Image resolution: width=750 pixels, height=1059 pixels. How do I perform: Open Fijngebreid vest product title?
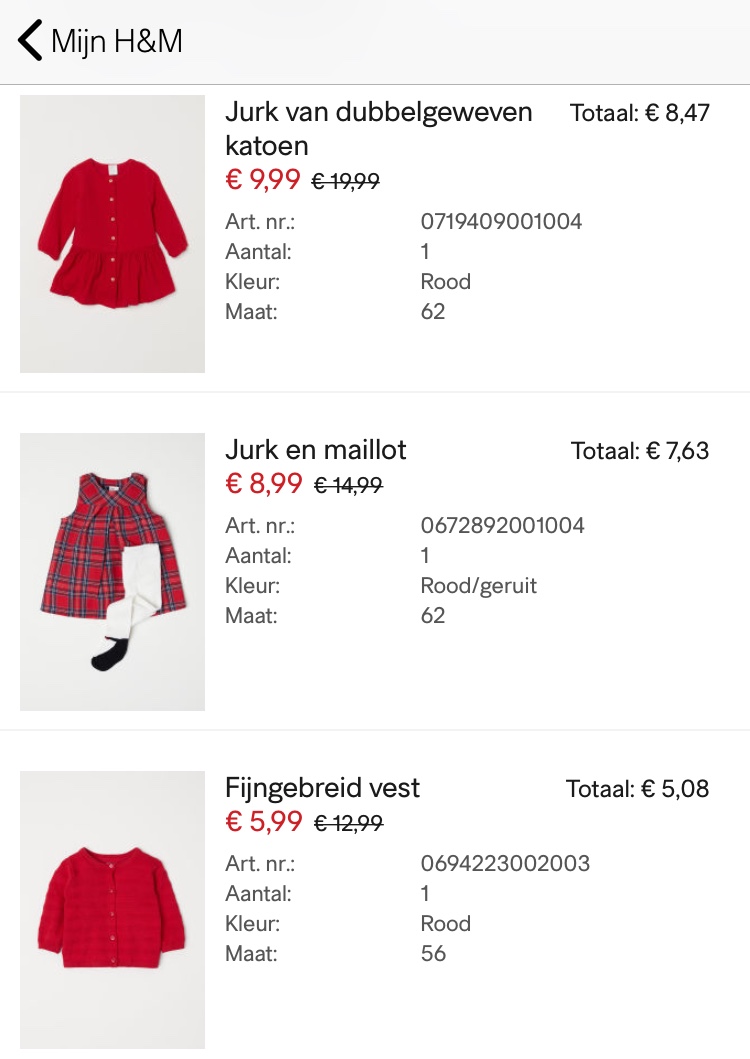click(322, 787)
